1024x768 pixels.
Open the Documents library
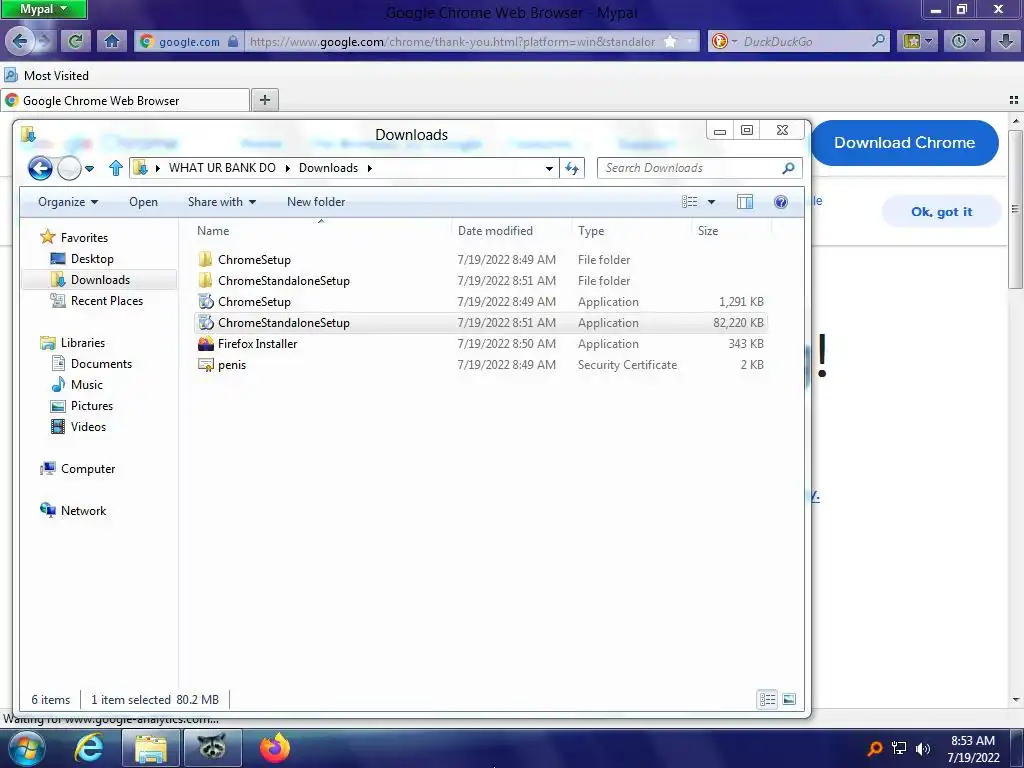click(101, 364)
